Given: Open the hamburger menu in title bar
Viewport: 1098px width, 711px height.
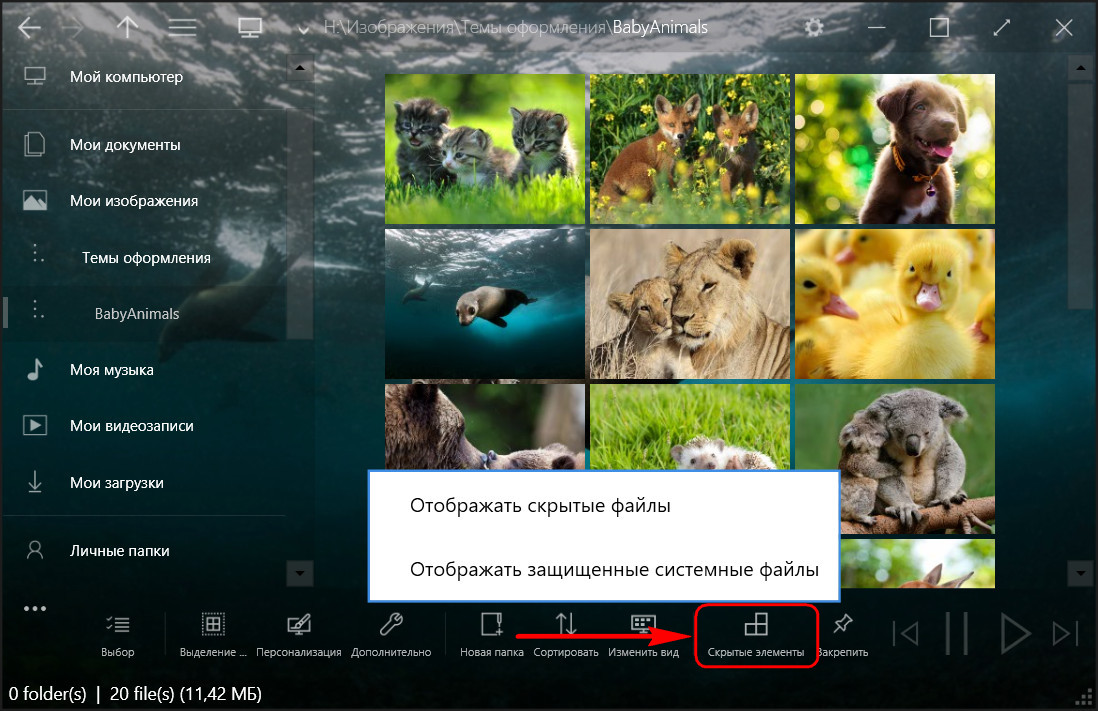Looking at the screenshot, I should pyautogui.click(x=182, y=27).
